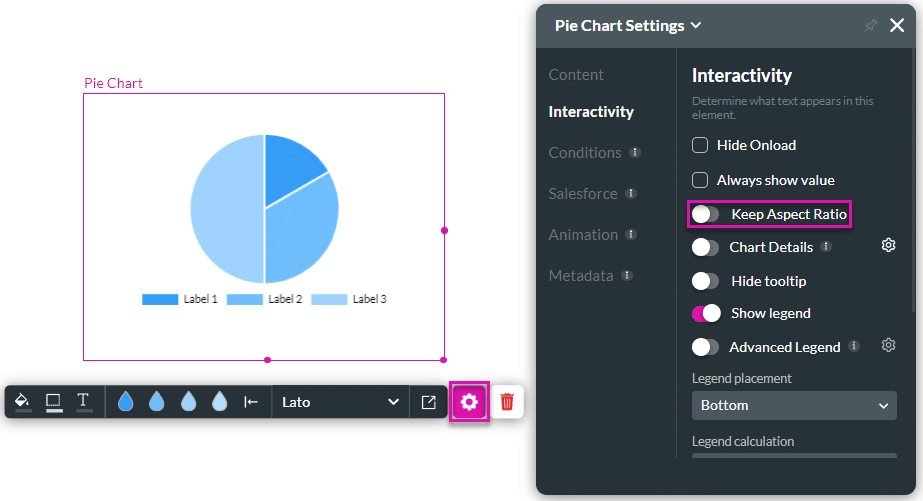Click the Label 2 legend entry
Screen dimensions: 923x501
click(264, 299)
